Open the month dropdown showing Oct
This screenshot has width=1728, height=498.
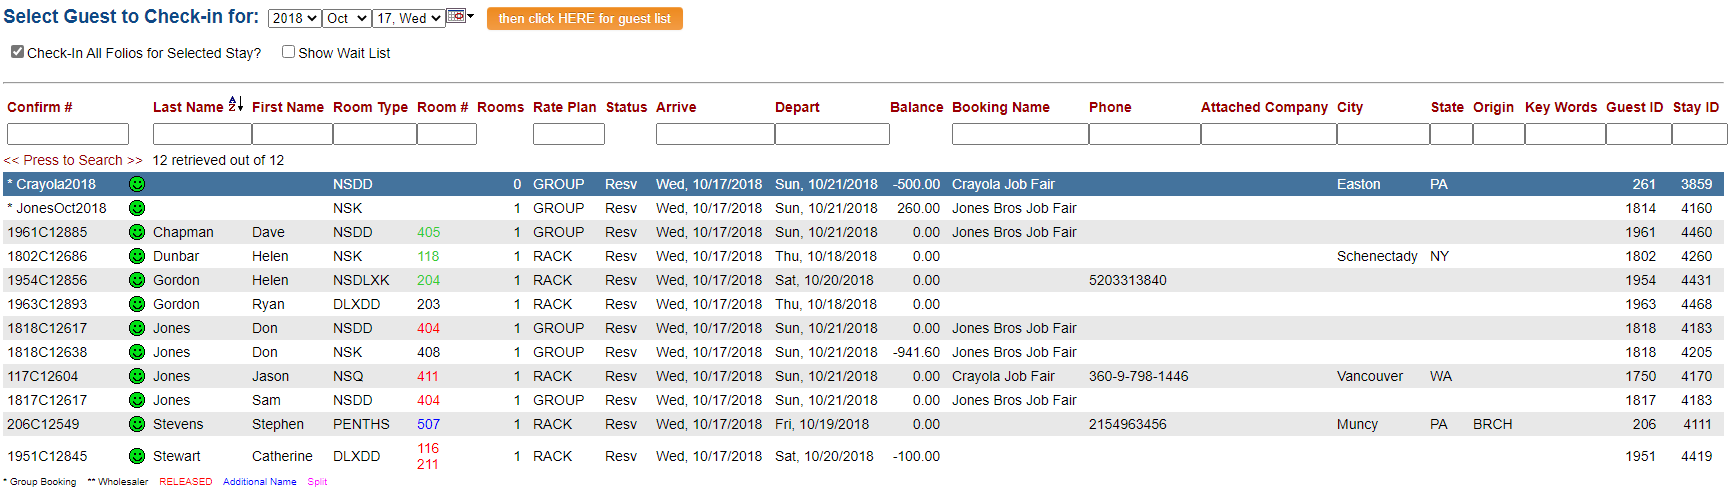(x=347, y=19)
